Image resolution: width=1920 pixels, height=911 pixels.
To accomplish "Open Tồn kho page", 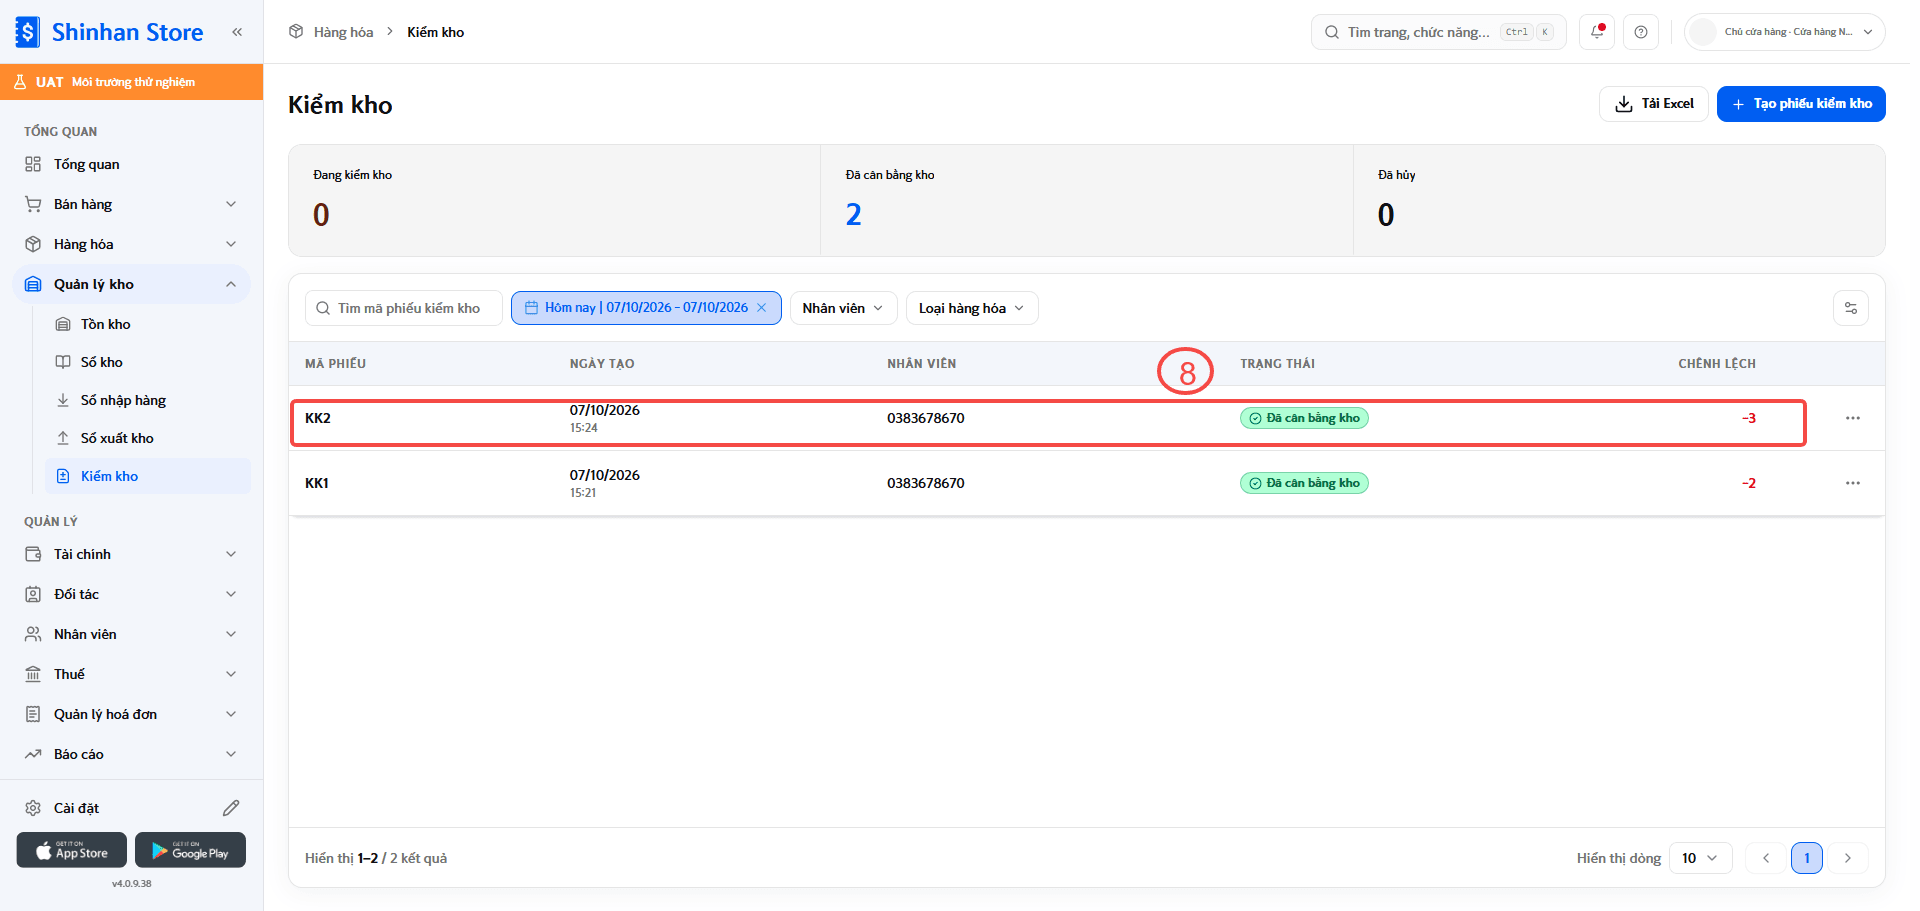I will (148, 324).
